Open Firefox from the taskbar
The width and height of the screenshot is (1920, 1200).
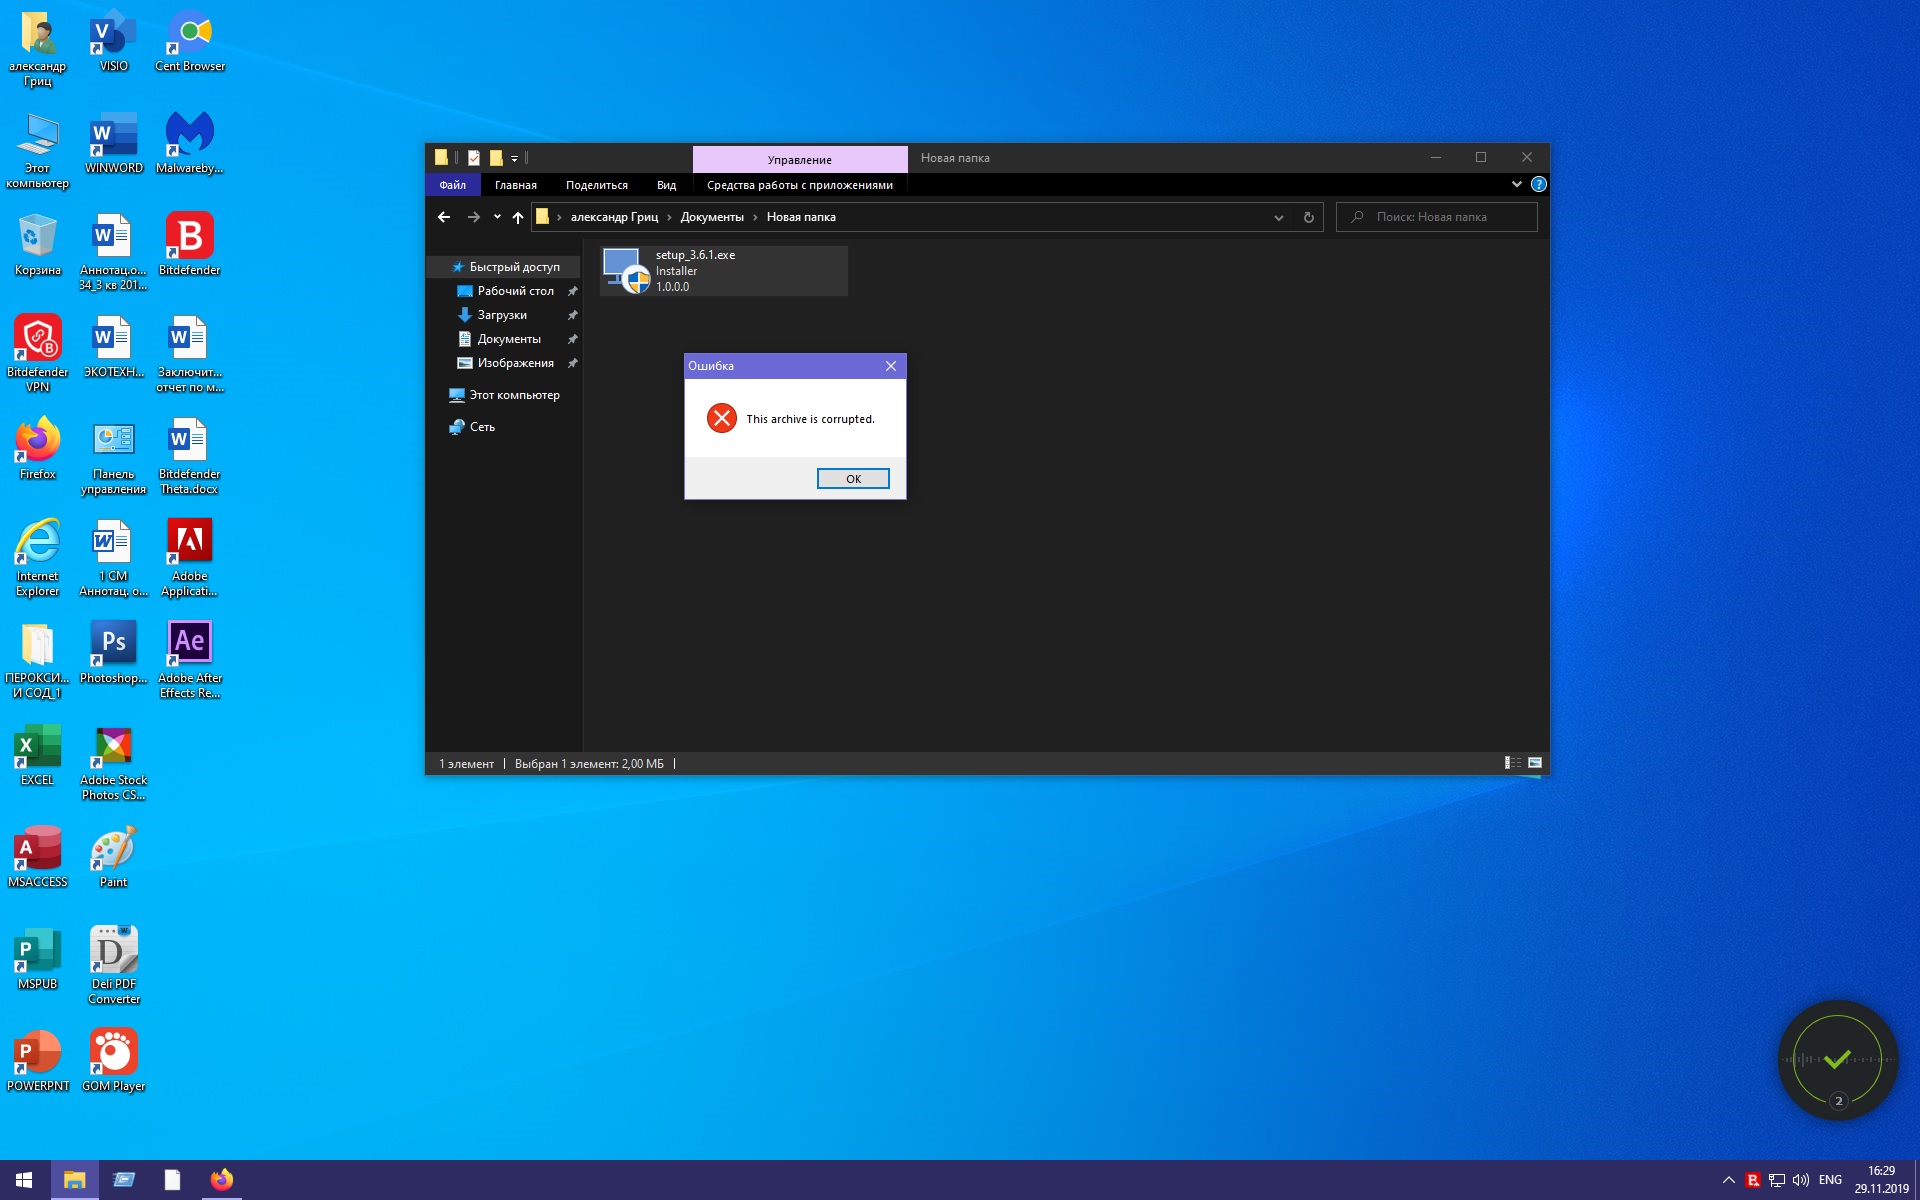tap(221, 1180)
